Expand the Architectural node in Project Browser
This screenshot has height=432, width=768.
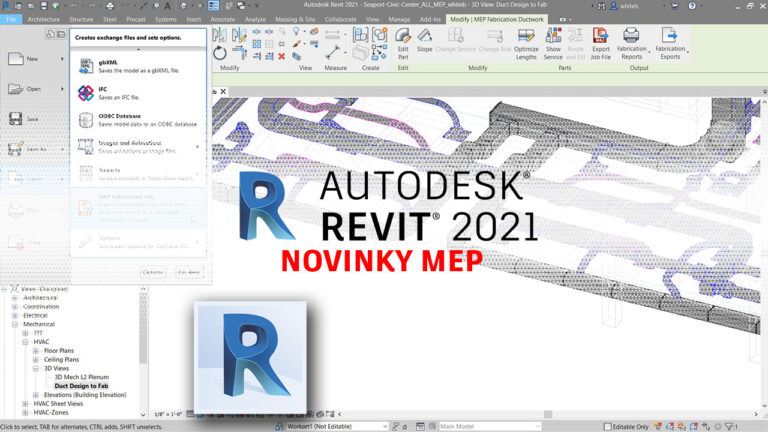click(15, 298)
